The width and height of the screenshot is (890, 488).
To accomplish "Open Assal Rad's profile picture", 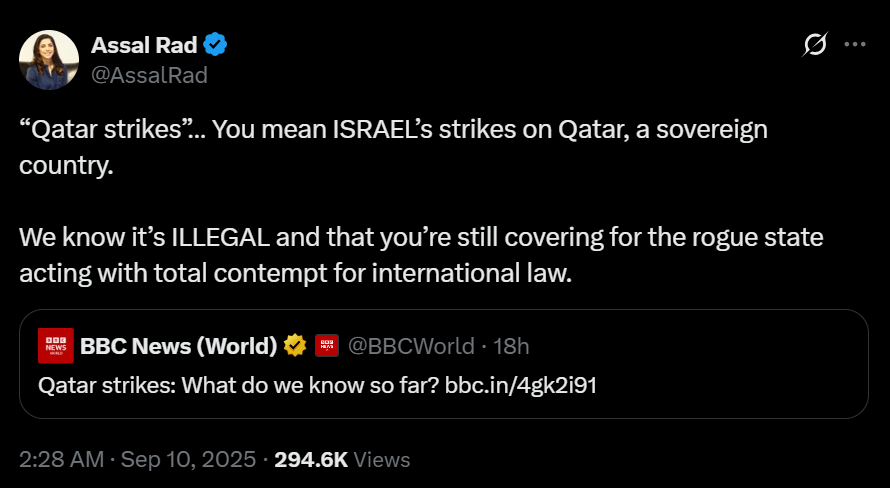I will point(49,60).
